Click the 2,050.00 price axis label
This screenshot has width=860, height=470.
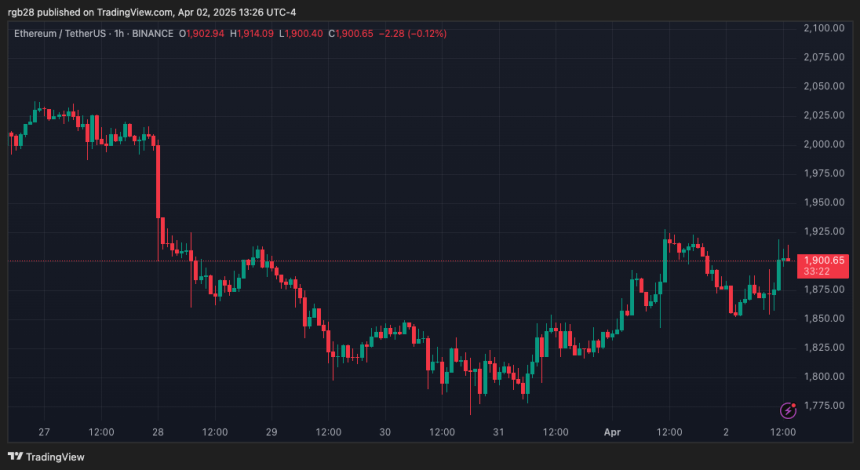[825, 87]
